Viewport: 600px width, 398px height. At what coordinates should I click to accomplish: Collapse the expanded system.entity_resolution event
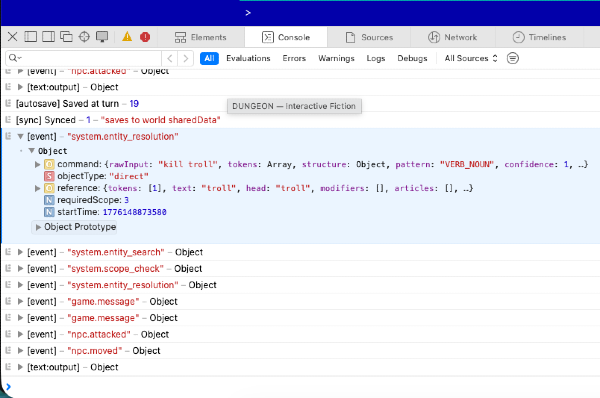tap(20, 137)
